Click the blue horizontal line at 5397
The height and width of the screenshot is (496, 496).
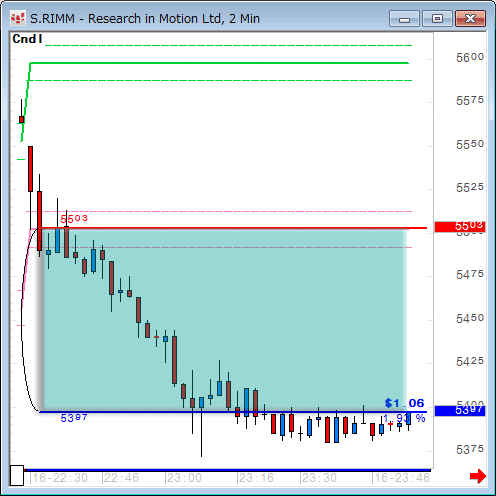click(x=233, y=412)
